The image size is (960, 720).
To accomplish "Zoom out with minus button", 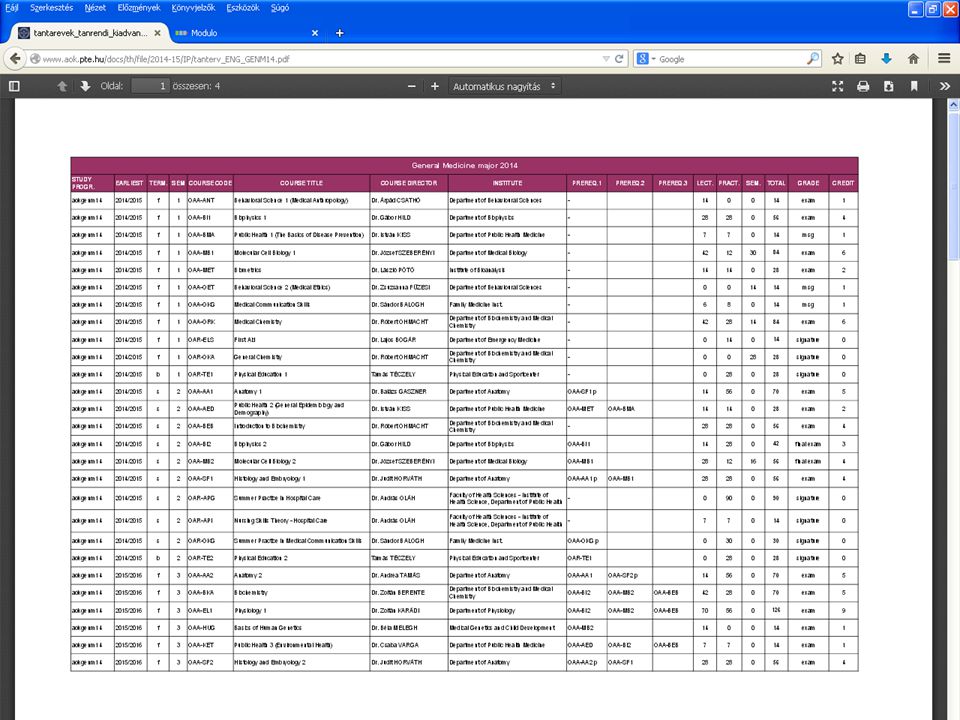I will 411,86.
